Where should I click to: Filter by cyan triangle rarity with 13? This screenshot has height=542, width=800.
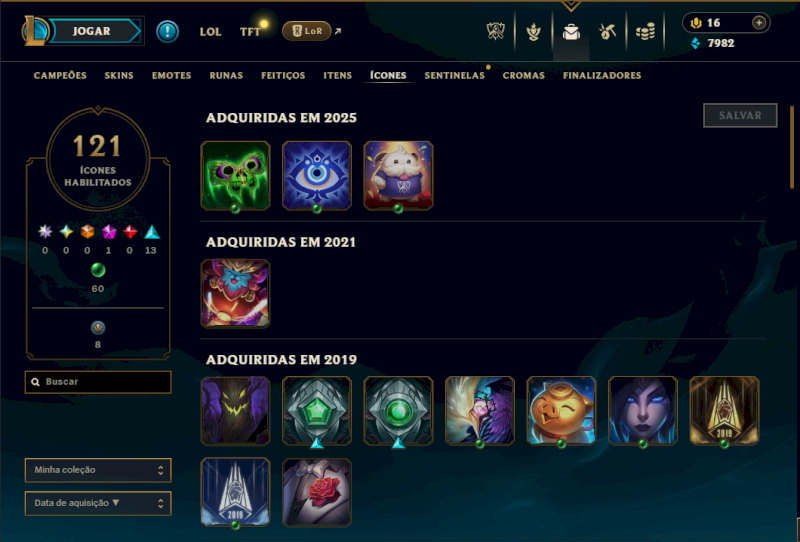click(152, 232)
